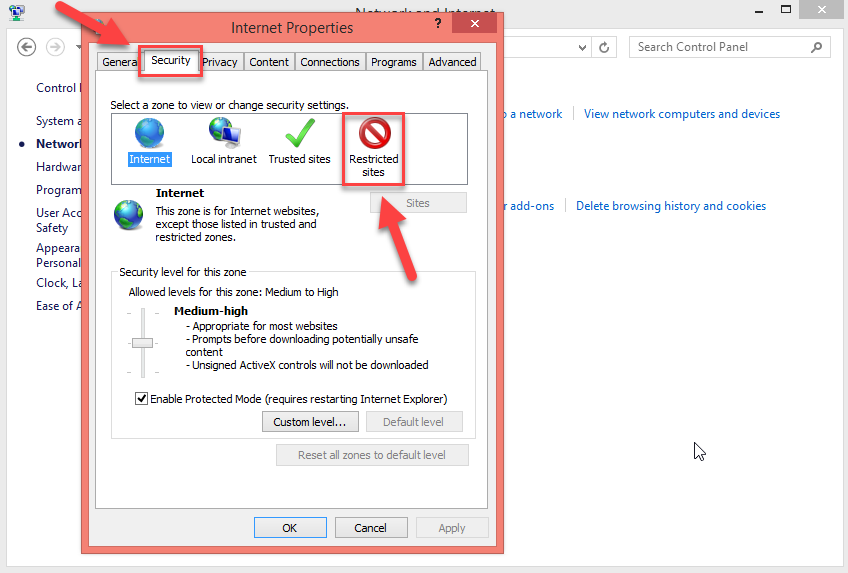Click the refresh icon in address bar
This screenshot has height=573, width=848.
pyautogui.click(x=604, y=47)
